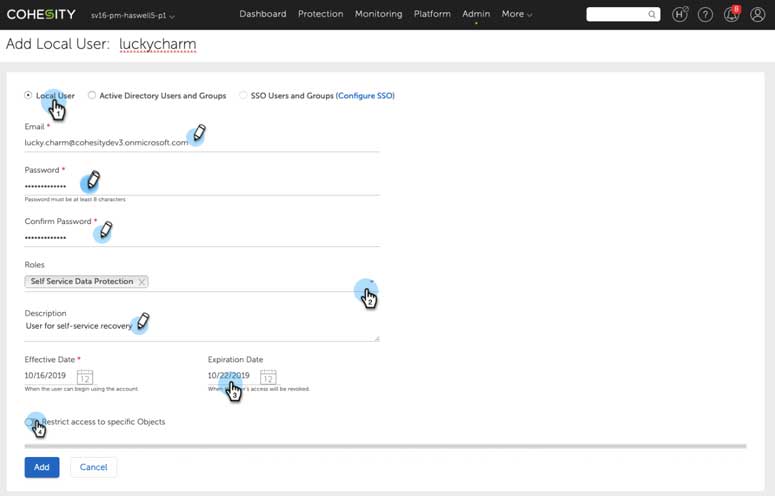Go to the Dashboard menu

[x=262, y=14]
